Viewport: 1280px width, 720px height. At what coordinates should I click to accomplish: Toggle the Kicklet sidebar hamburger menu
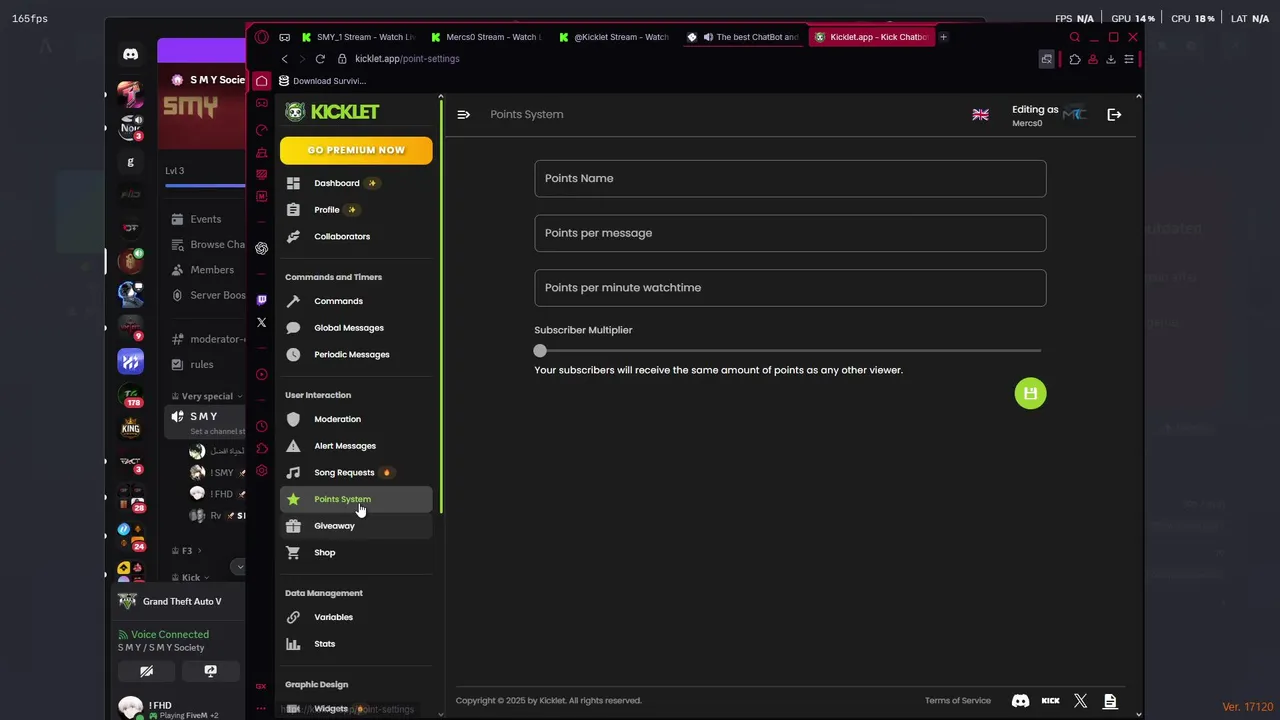[463, 115]
